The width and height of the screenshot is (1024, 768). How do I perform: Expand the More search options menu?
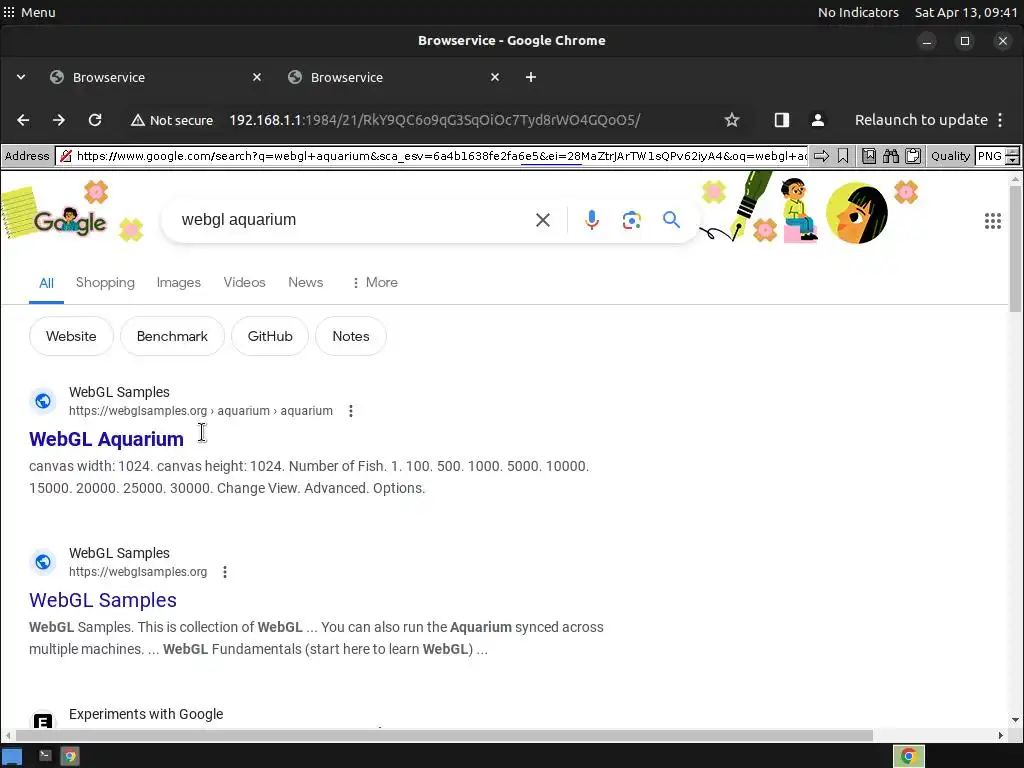[375, 282]
